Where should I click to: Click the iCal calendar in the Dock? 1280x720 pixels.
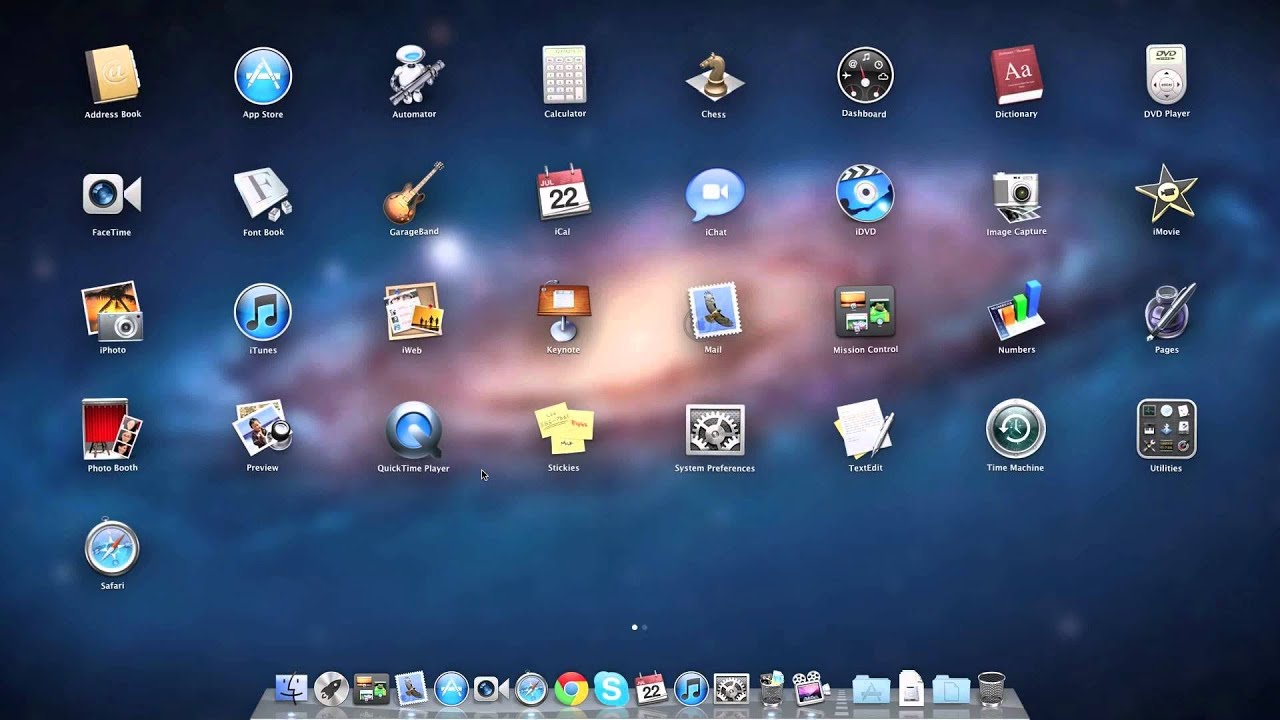pyautogui.click(x=651, y=688)
